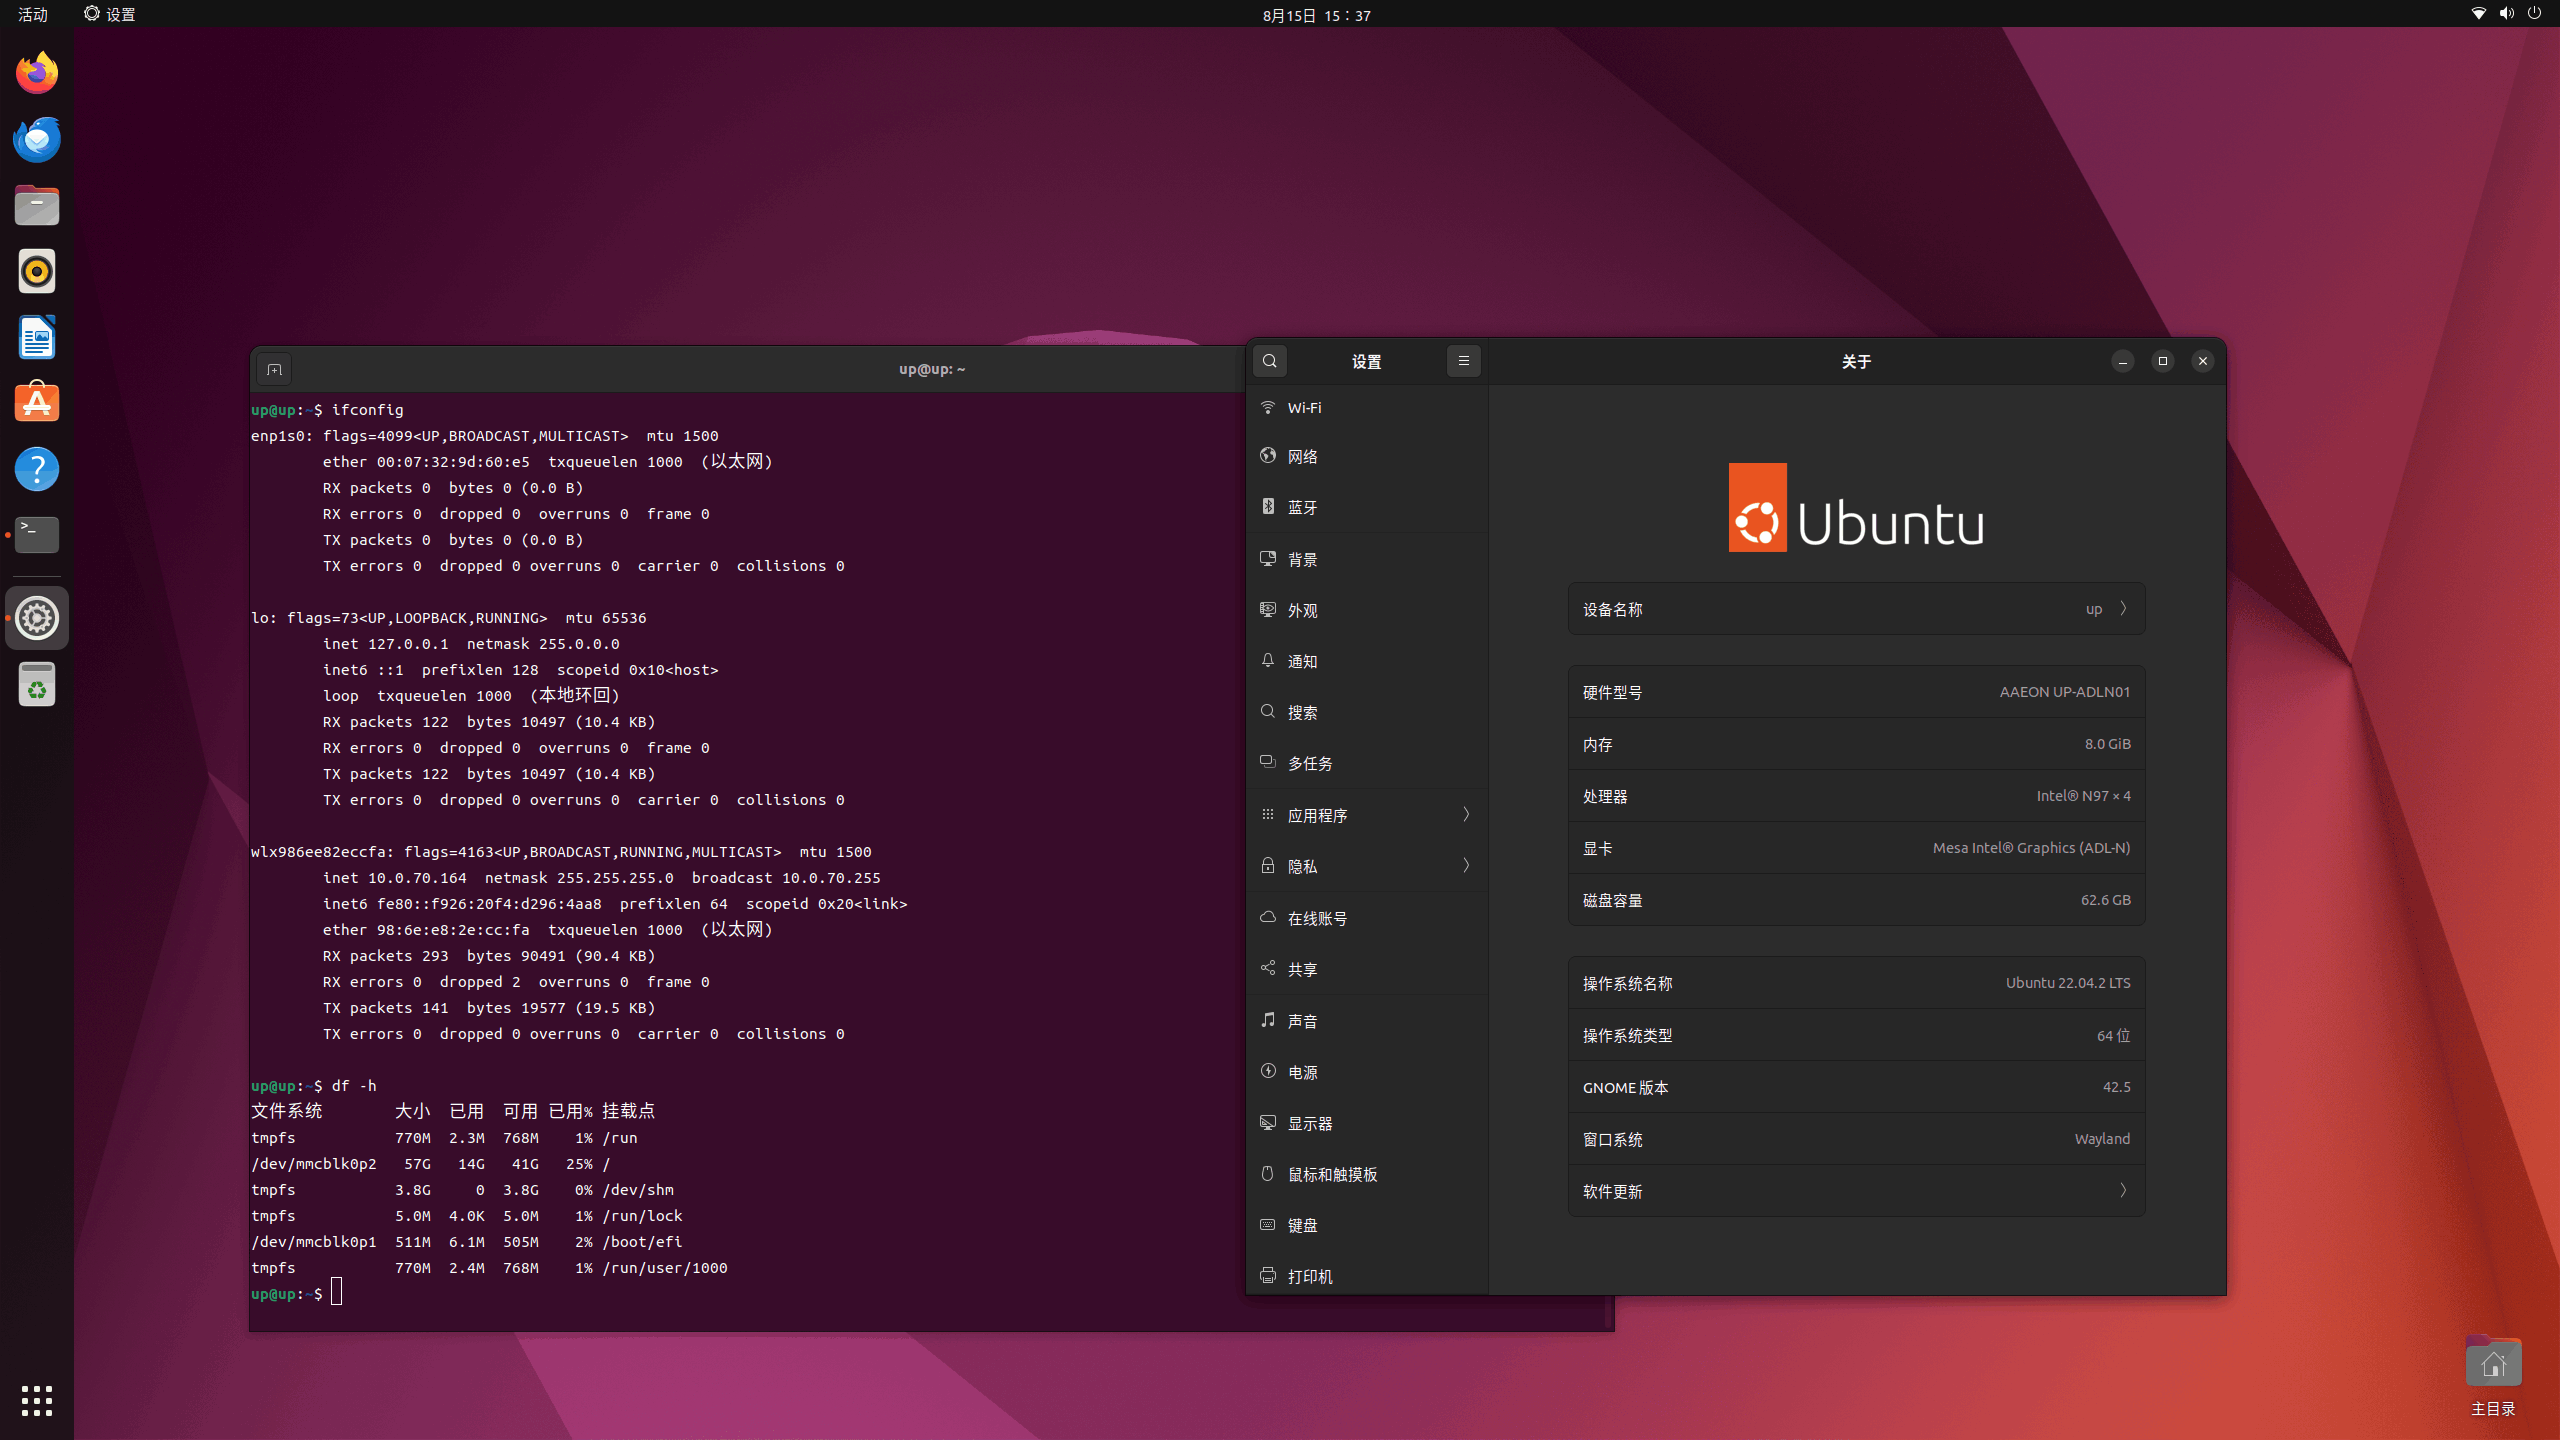Image resolution: width=2560 pixels, height=1440 pixels.
Task: Click the Settings gear dock icon
Action: click(37, 618)
